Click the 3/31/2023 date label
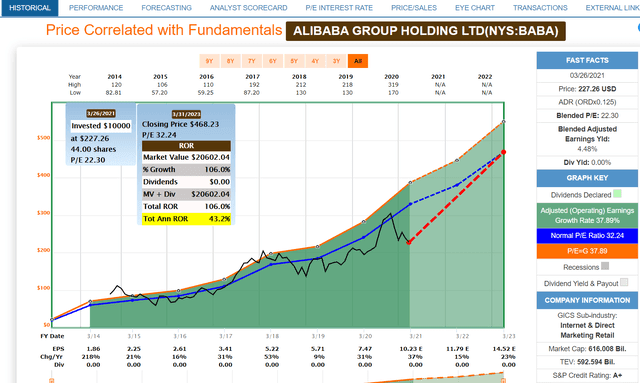640x383 pixels. point(186,114)
